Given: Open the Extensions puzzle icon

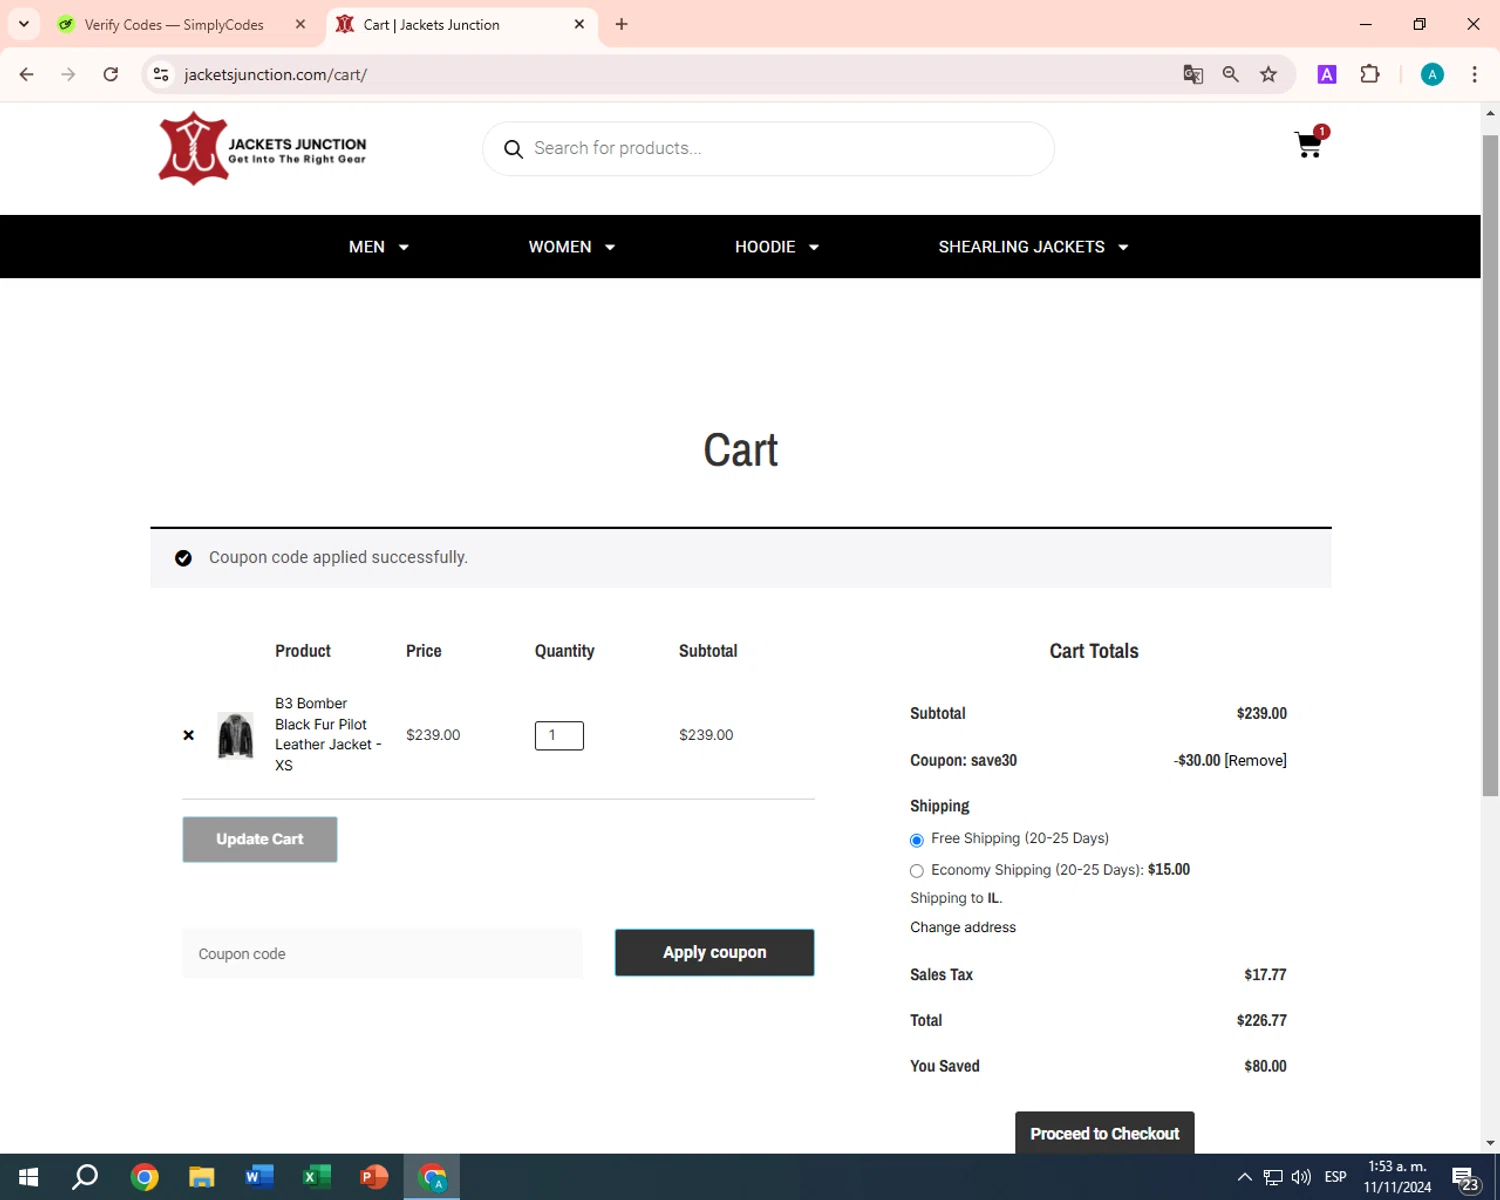Looking at the screenshot, I should pyautogui.click(x=1370, y=74).
